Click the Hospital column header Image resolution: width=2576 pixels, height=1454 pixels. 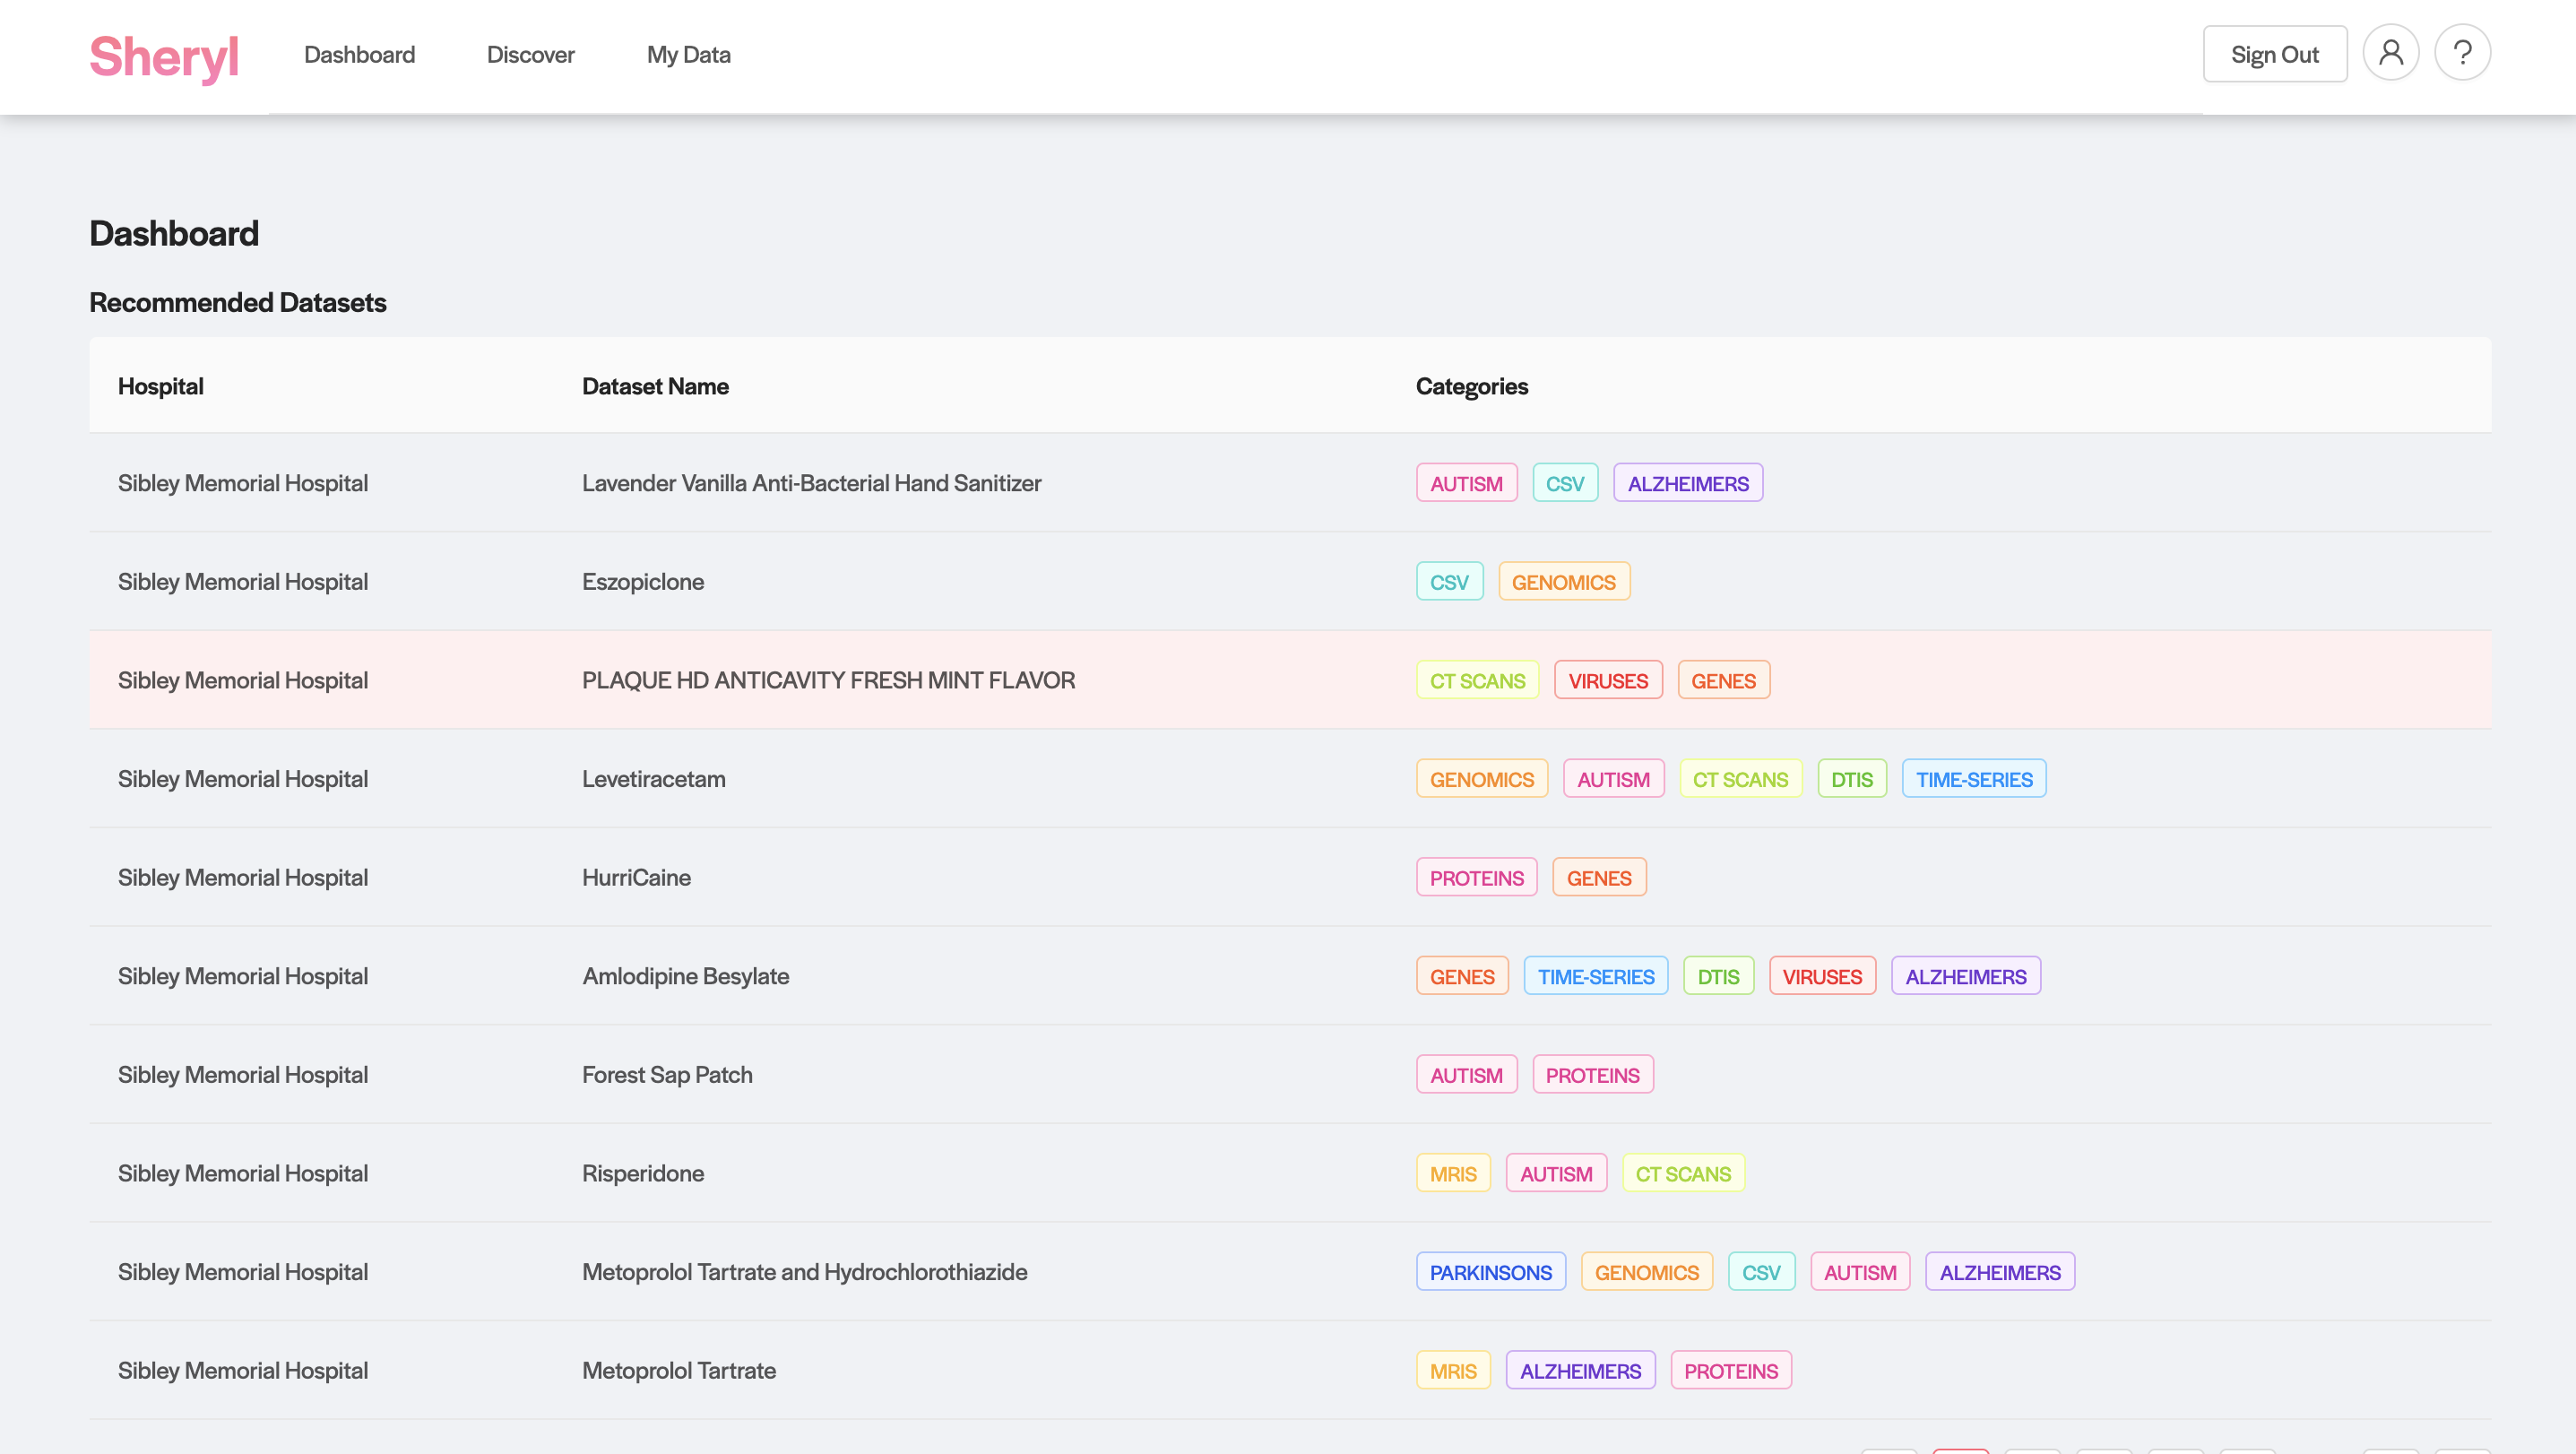pos(160,386)
